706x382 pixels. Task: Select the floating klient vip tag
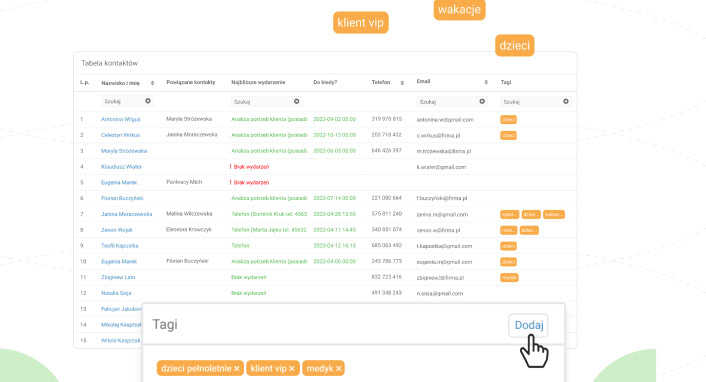click(x=360, y=23)
